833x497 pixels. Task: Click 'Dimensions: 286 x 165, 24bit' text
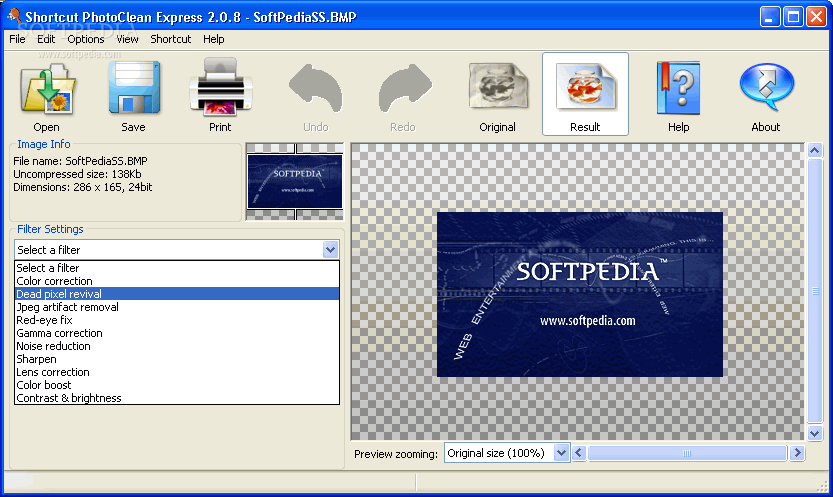pyautogui.click(x=82, y=187)
